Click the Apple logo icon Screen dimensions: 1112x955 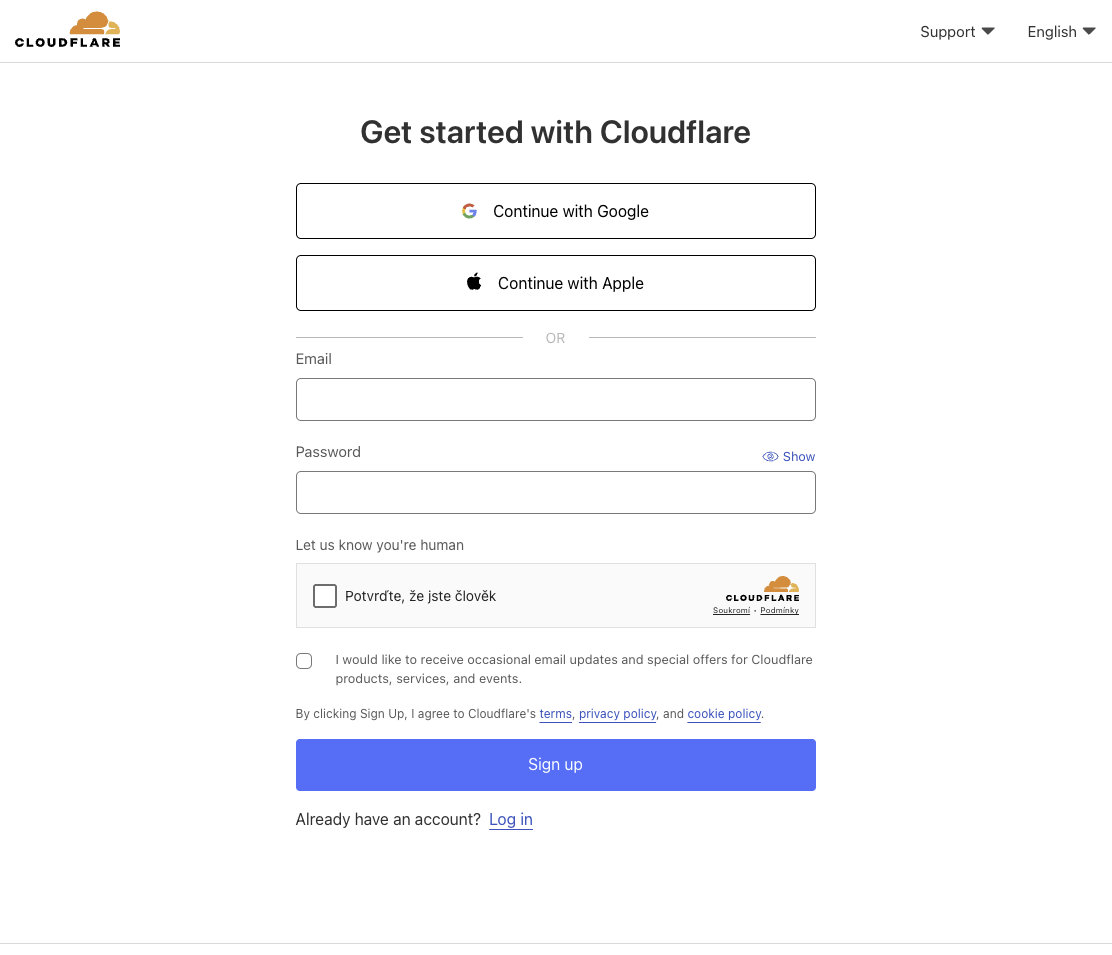click(x=474, y=282)
